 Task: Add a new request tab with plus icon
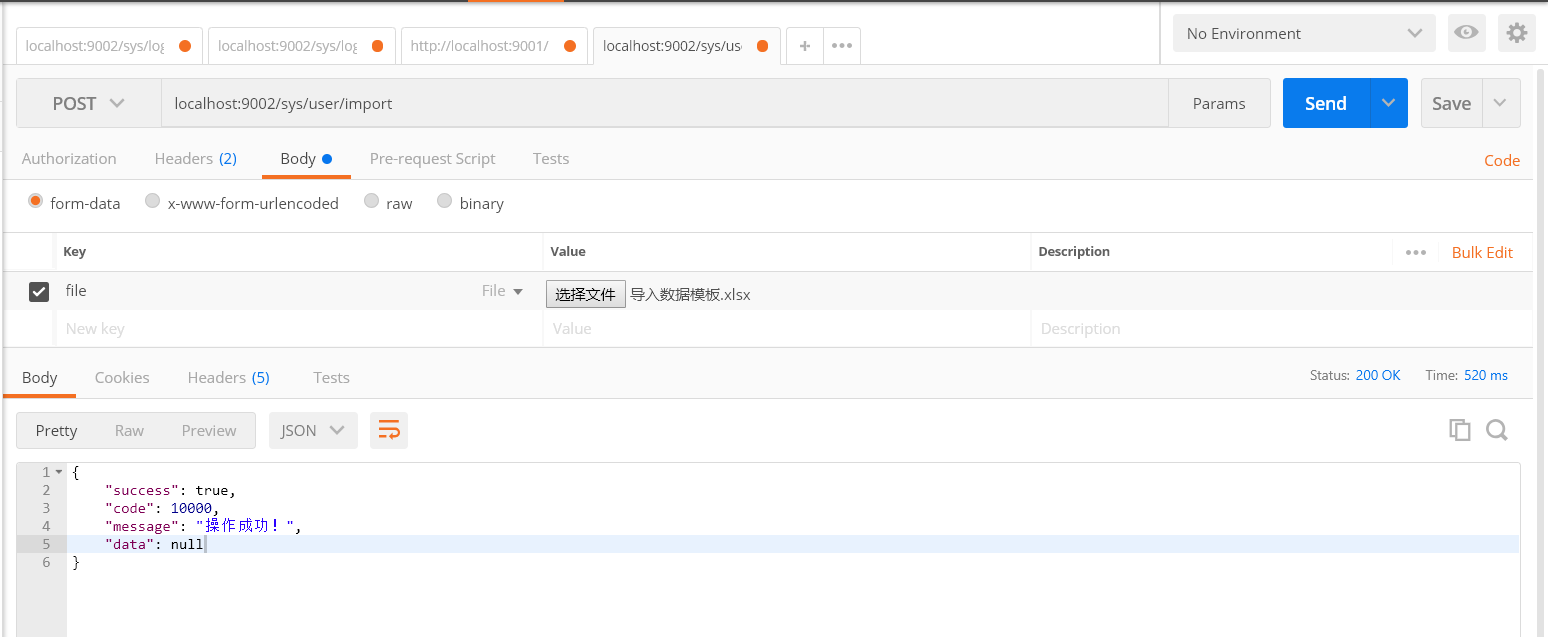804,46
